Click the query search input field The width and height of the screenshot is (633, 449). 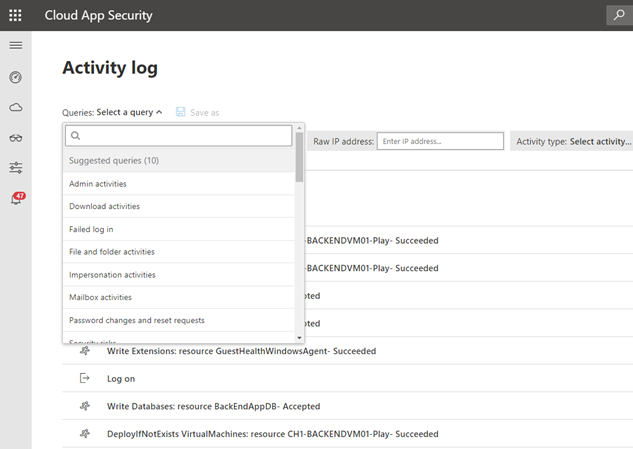coord(180,135)
